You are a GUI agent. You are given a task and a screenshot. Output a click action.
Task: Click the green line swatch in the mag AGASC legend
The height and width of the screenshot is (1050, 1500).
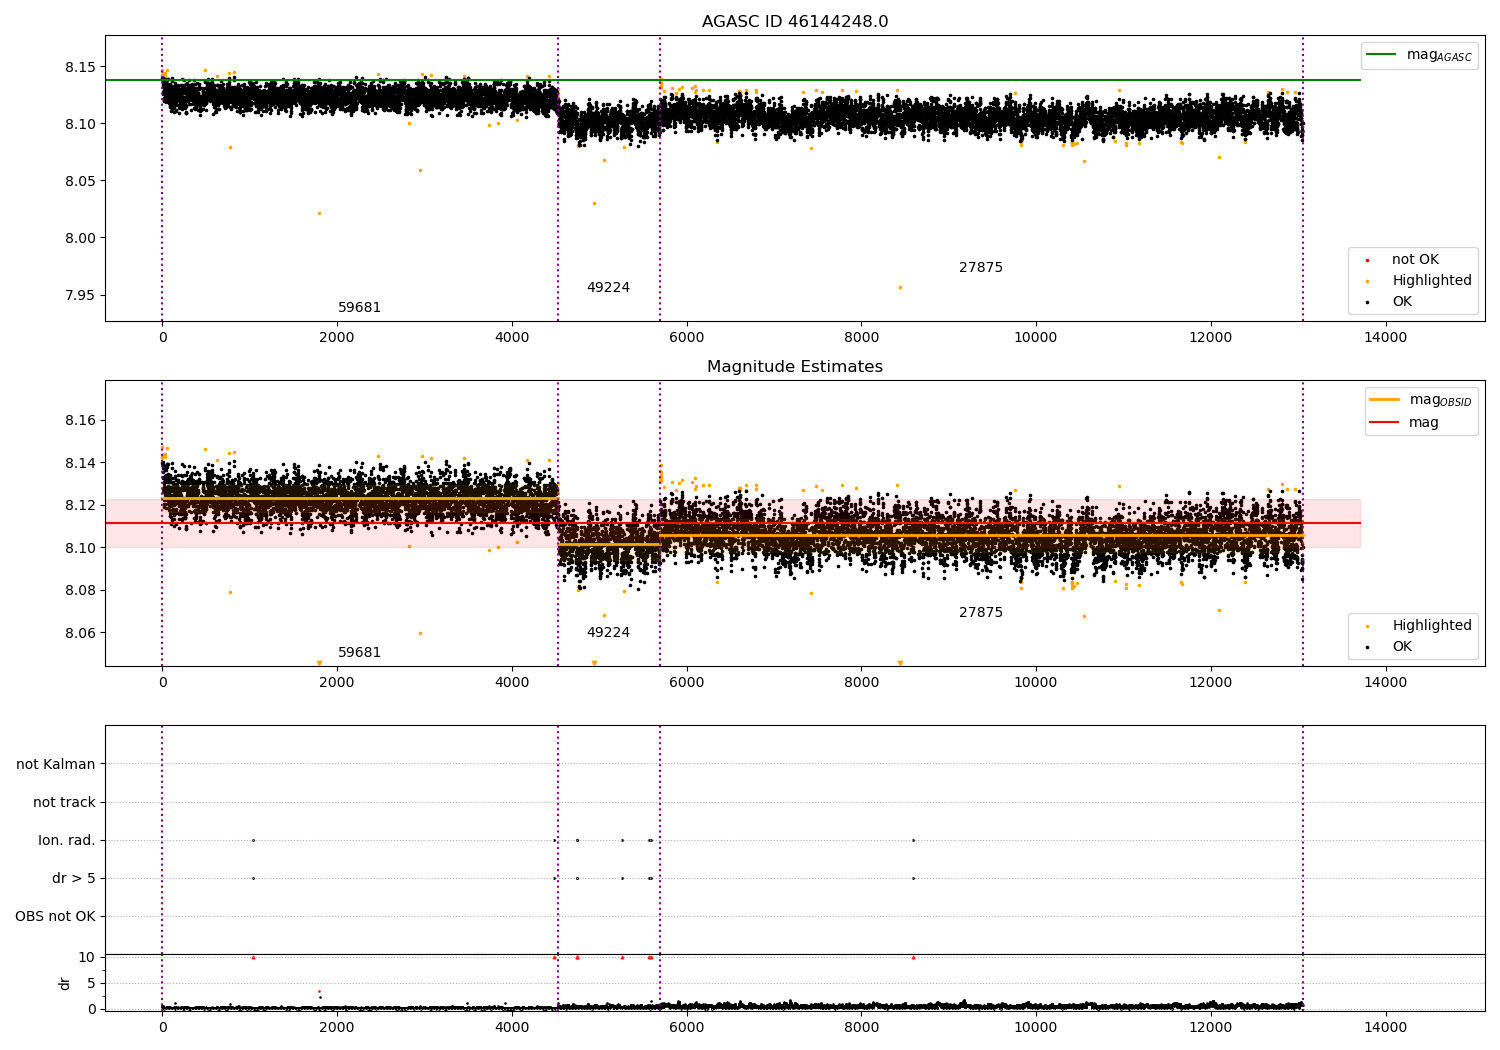(1381, 54)
